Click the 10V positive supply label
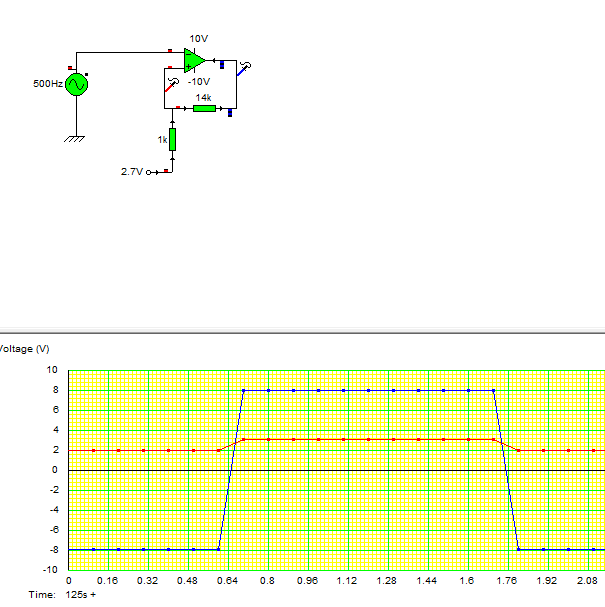The image size is (605, 607). coord(199,39)
